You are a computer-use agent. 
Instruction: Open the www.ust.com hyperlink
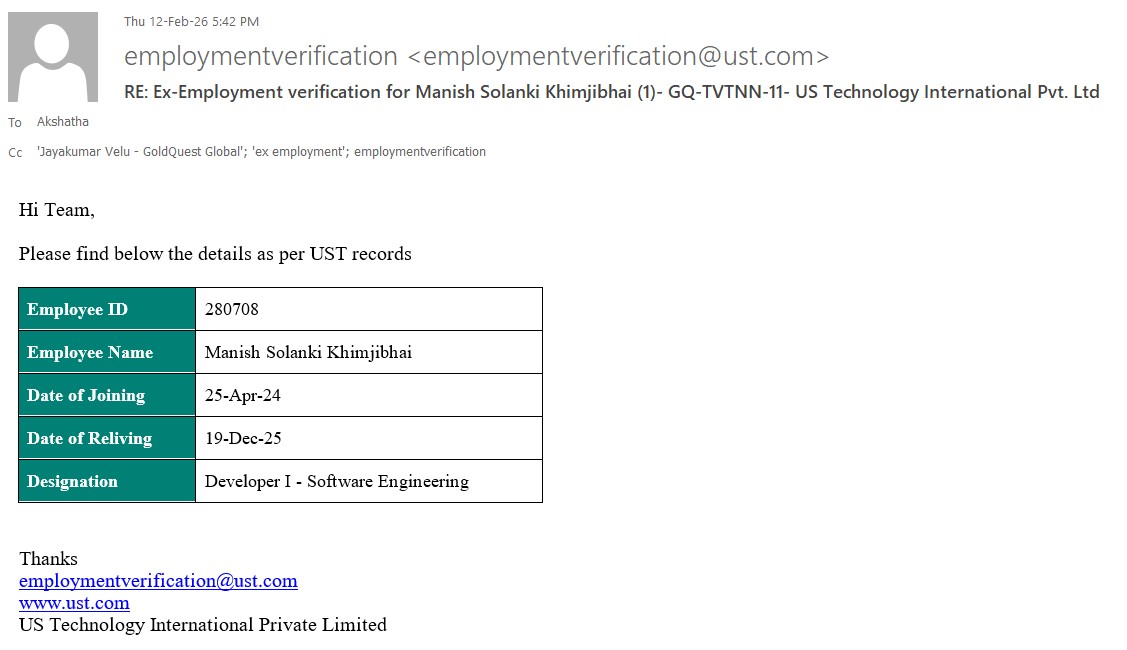[x=74, y=603]
